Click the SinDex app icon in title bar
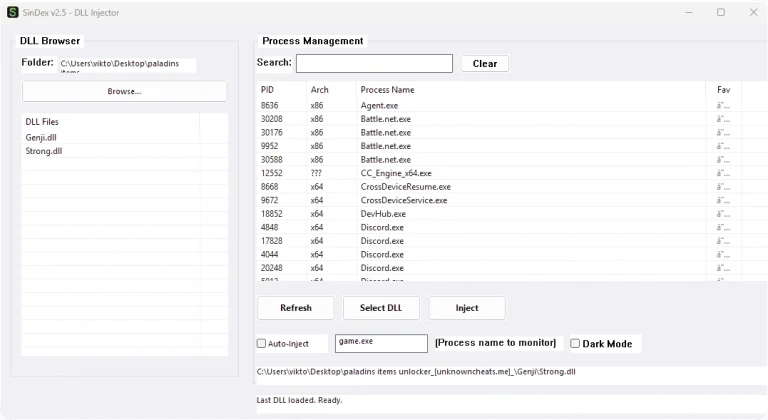Viewport: 768px width, 420px height. [x=13, y=12]
